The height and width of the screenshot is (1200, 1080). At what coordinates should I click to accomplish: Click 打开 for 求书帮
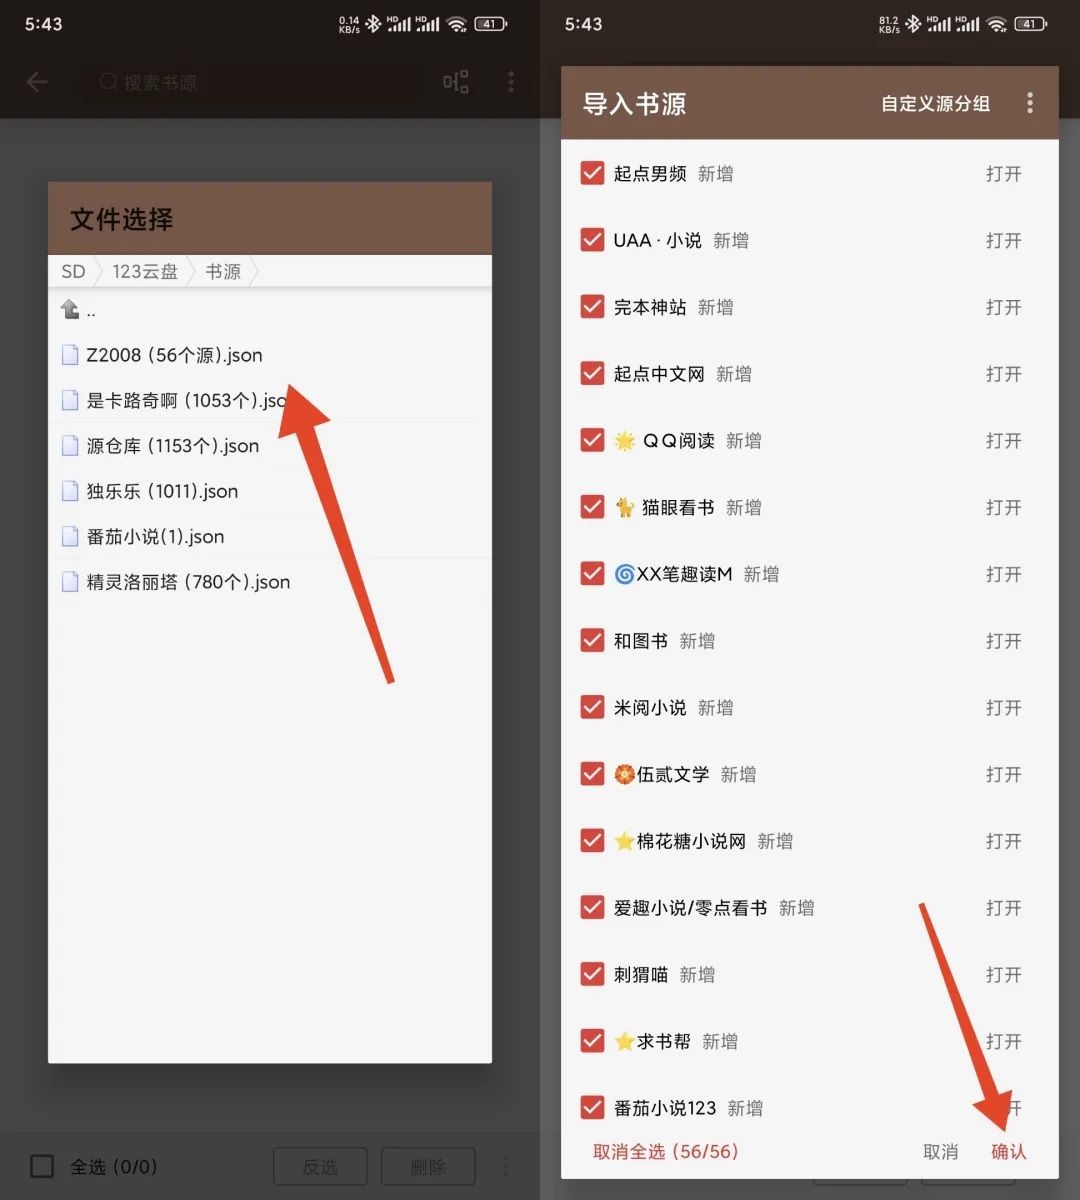pyautogui.click(x=1003, y=1042)
